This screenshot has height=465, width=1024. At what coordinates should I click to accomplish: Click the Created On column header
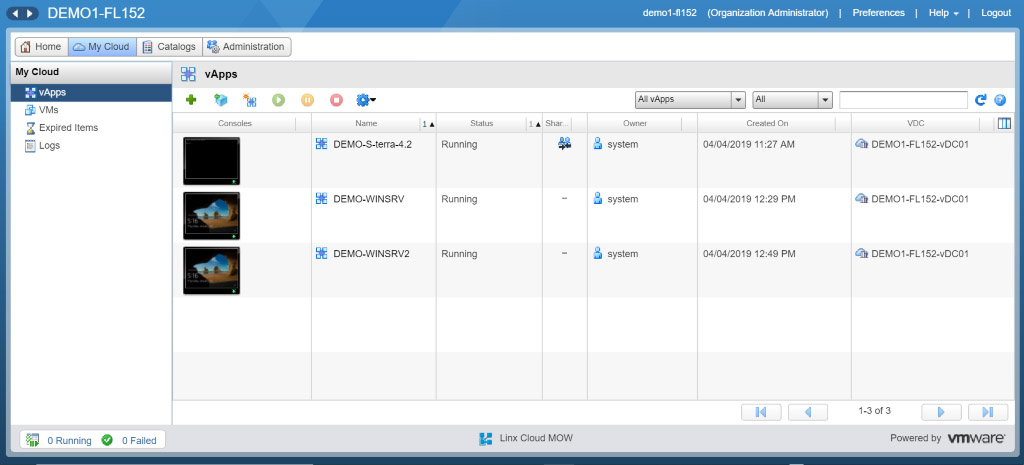pyautogui.click(x=767, y=123)
